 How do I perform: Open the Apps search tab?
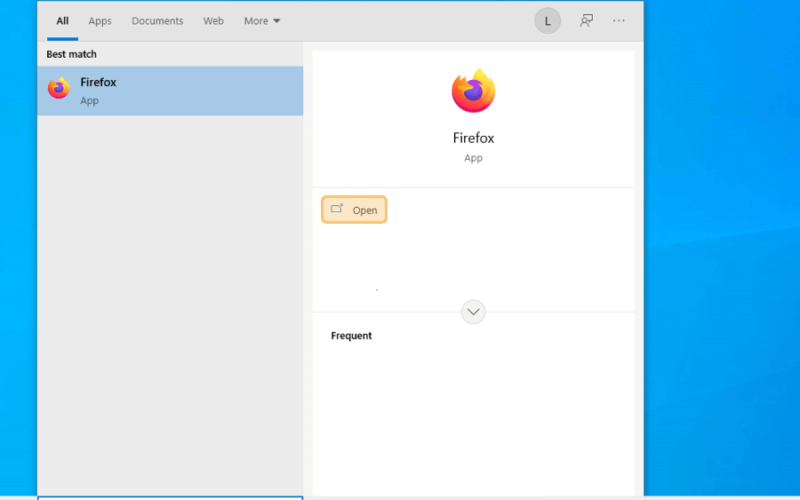pos(99,21)
